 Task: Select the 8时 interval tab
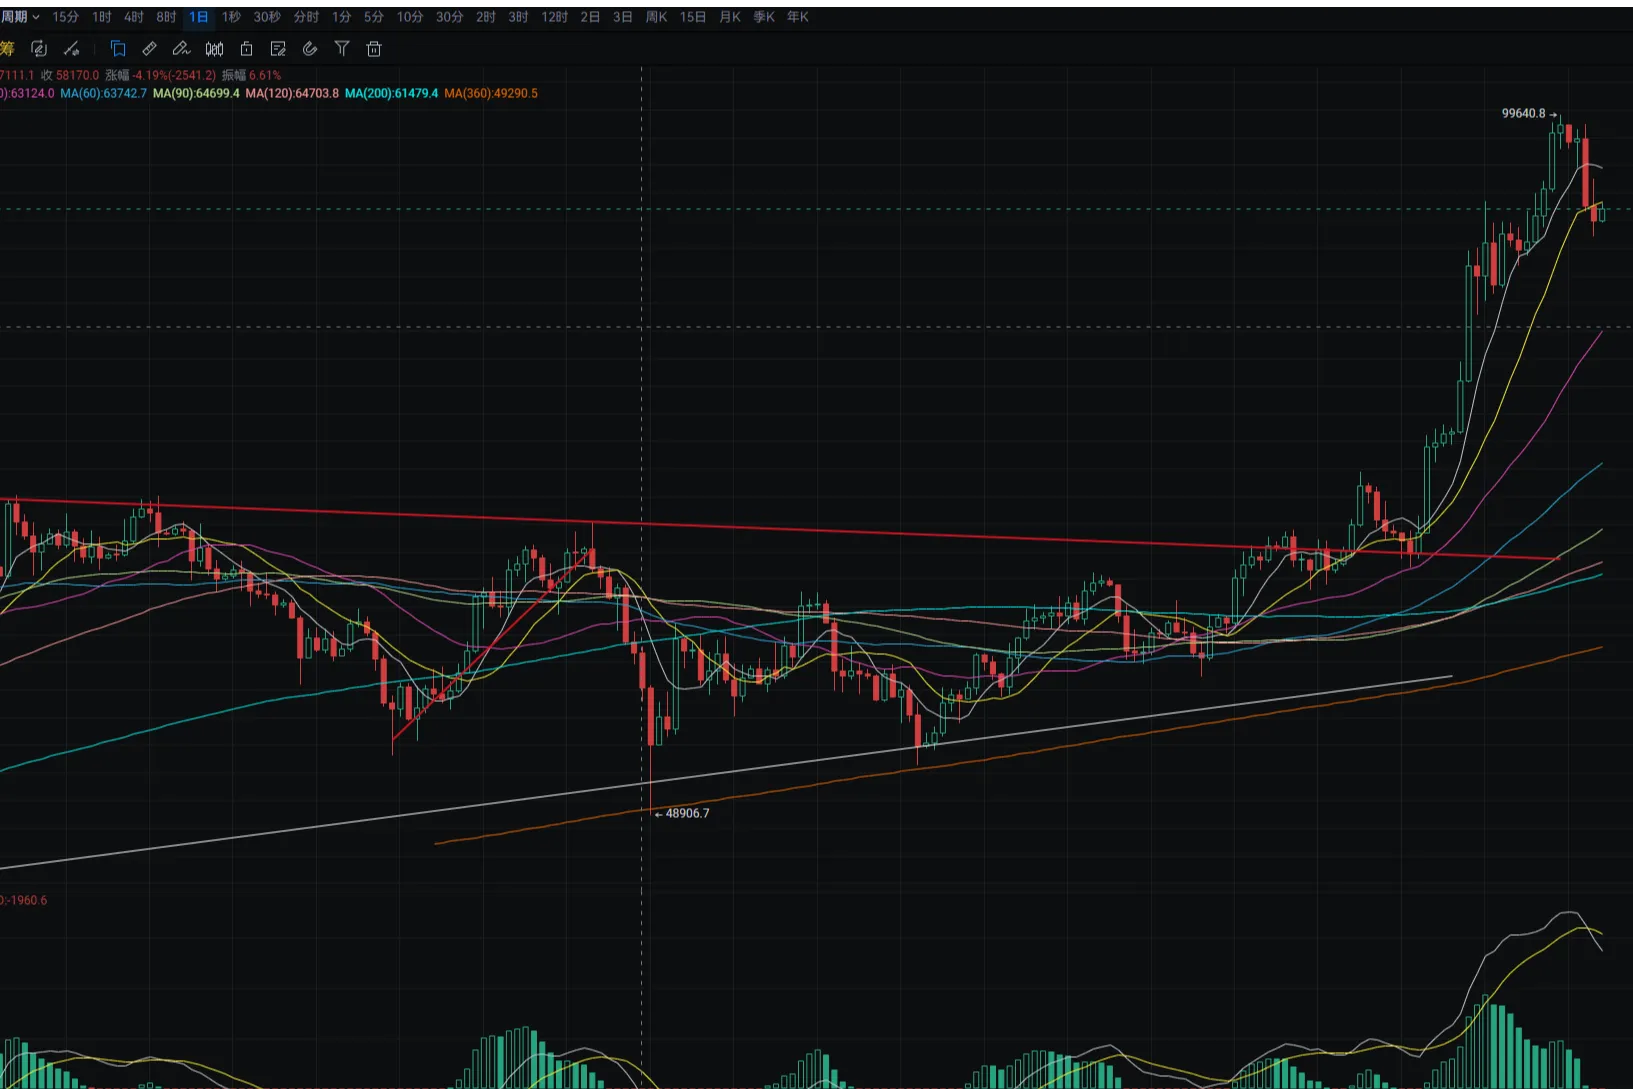pos(166,17)
